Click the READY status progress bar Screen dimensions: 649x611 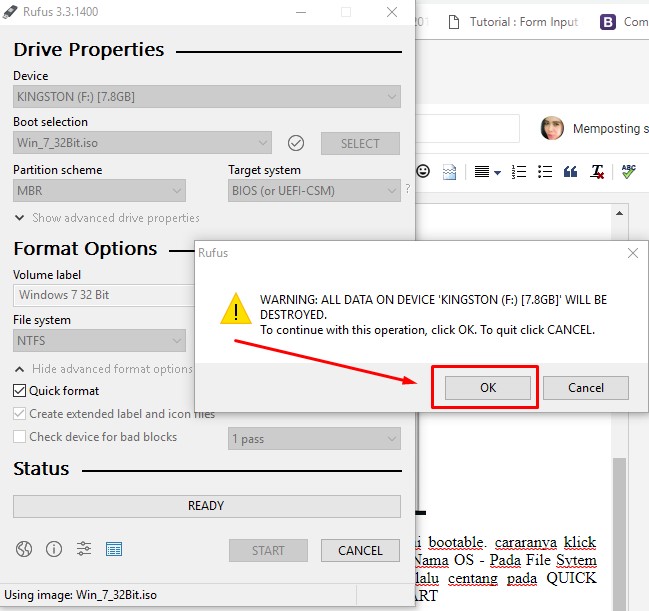(207, 506)
